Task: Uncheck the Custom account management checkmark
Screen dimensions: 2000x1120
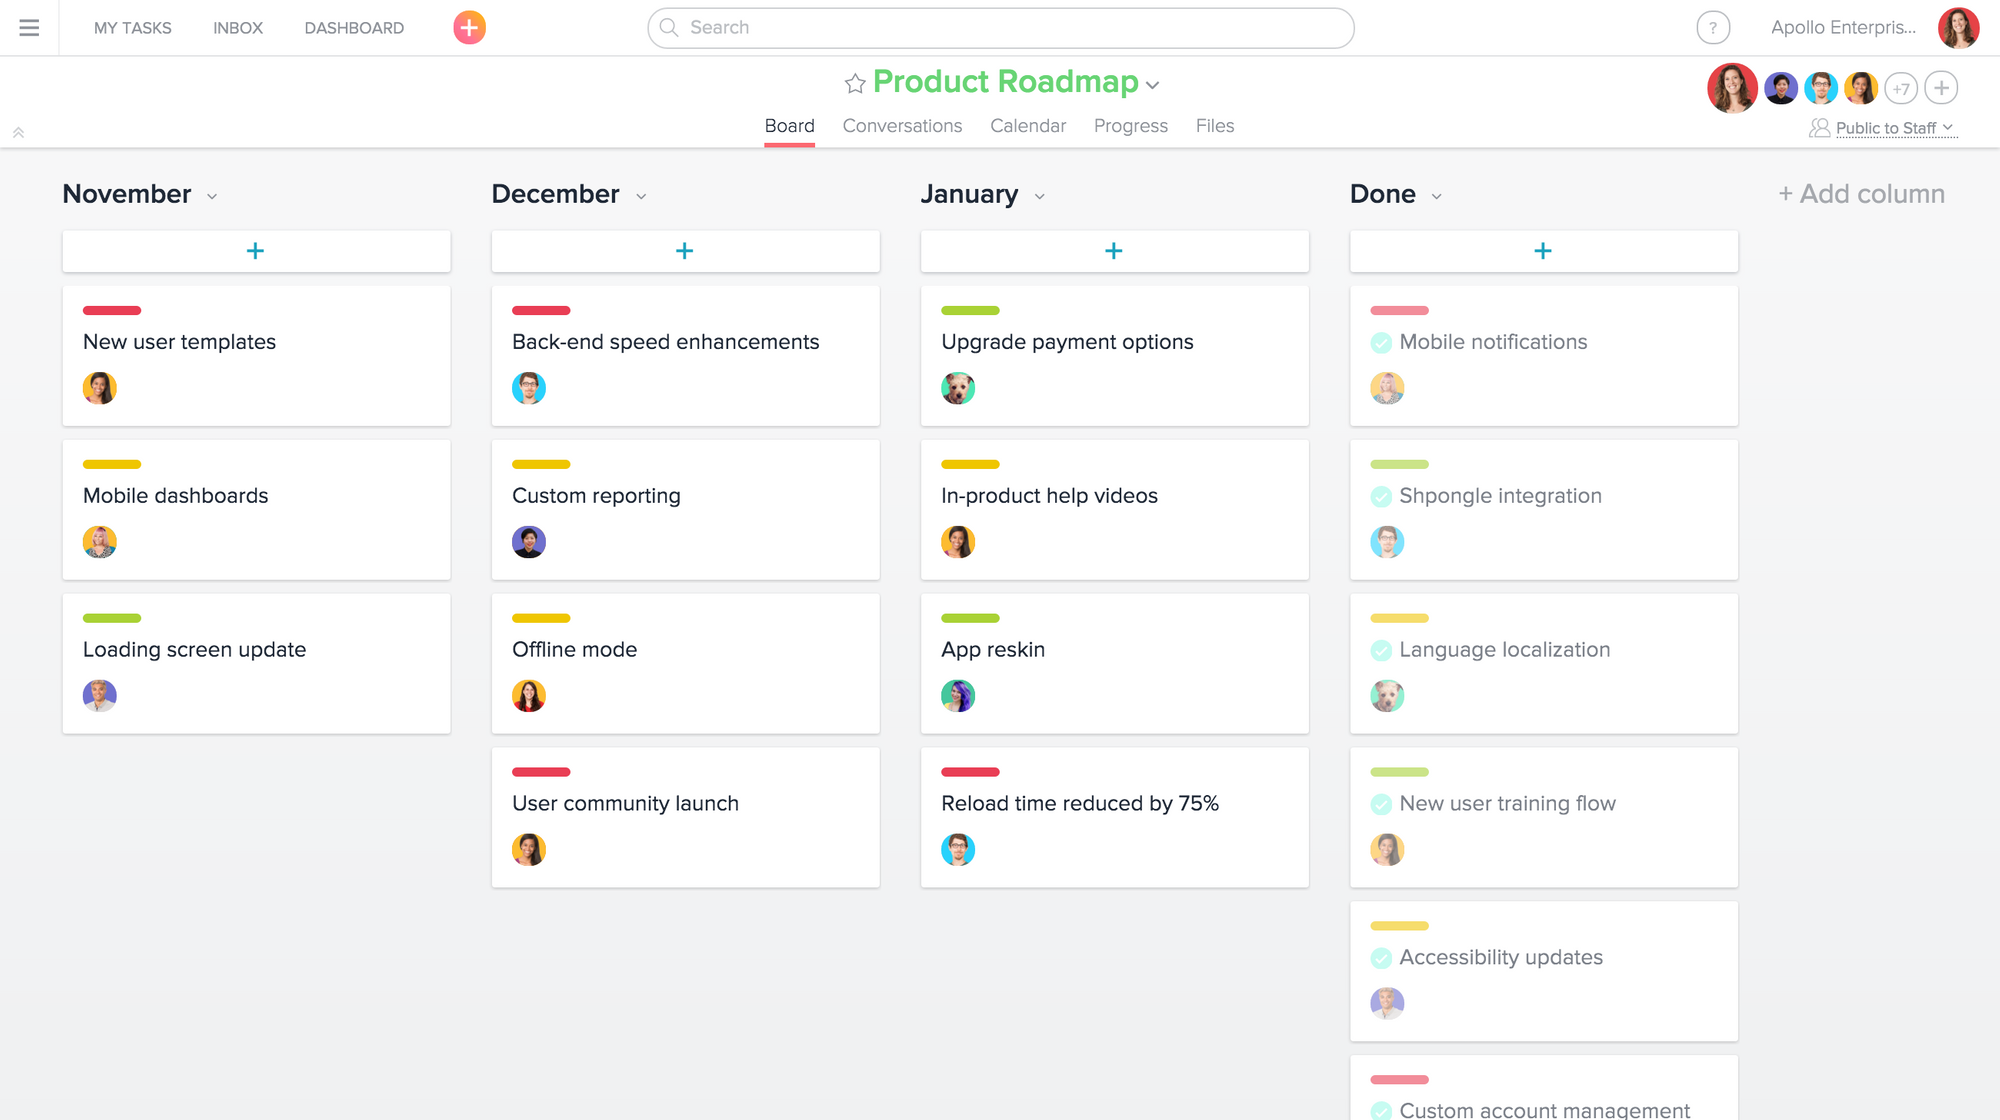Action: [1381, 1111]
